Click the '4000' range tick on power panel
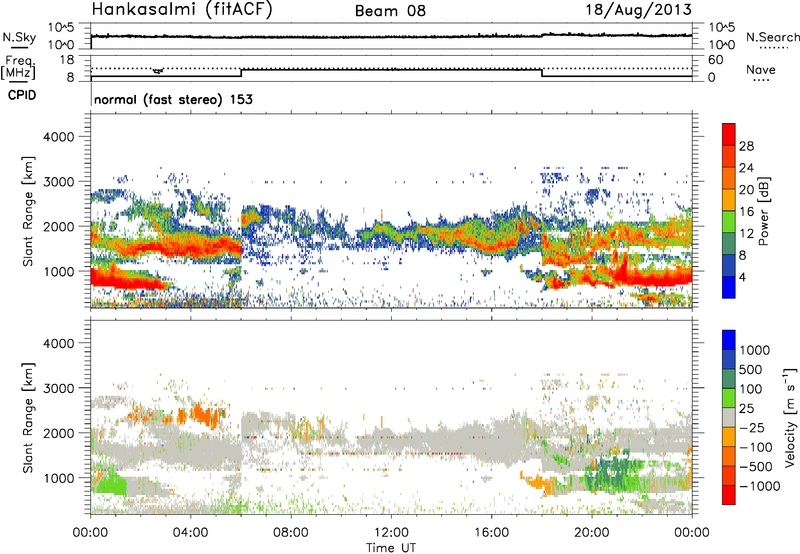 tap(59, 137)
